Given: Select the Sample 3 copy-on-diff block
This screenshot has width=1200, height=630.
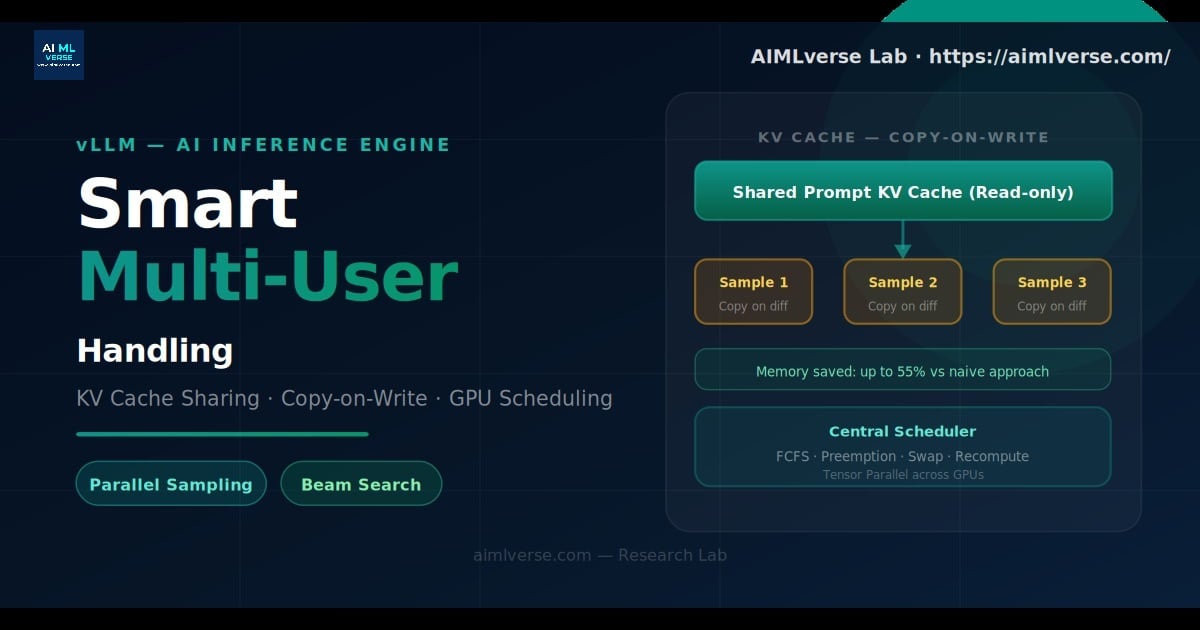Looking at the screenshot, I should 1051,291.
